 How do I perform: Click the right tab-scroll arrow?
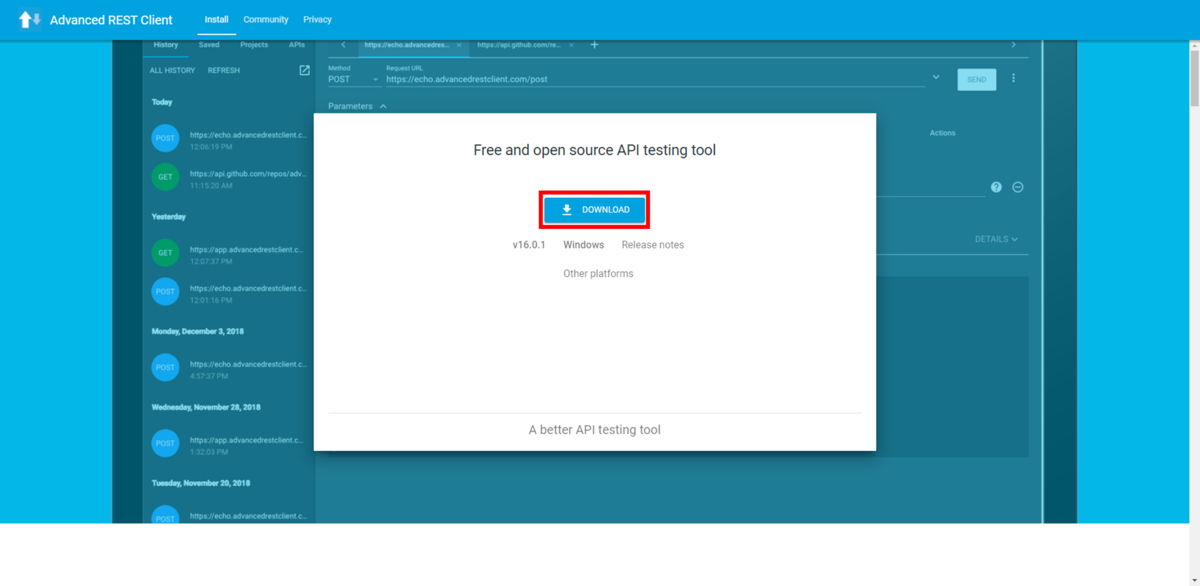(1013, 45)
